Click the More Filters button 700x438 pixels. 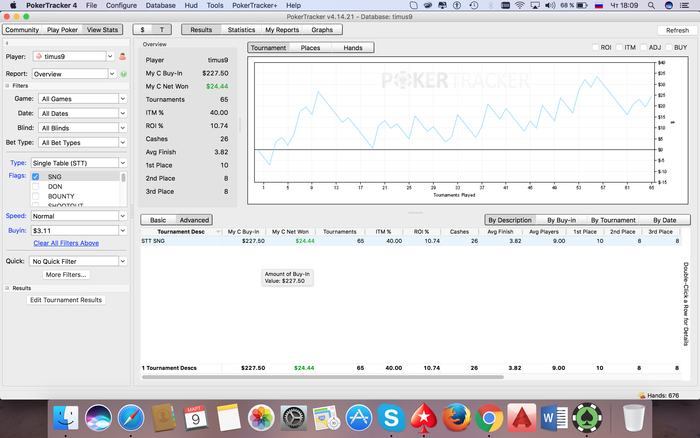[x=66, y=275]
